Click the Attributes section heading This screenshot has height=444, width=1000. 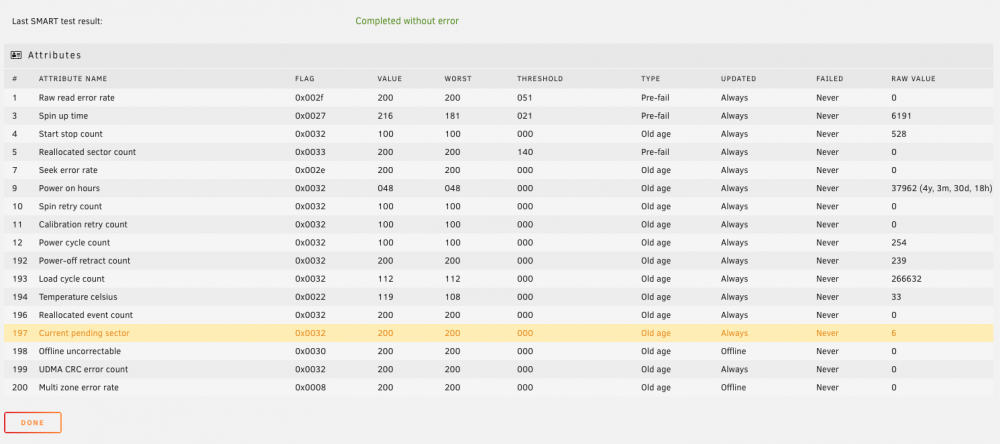pos(54,56)
